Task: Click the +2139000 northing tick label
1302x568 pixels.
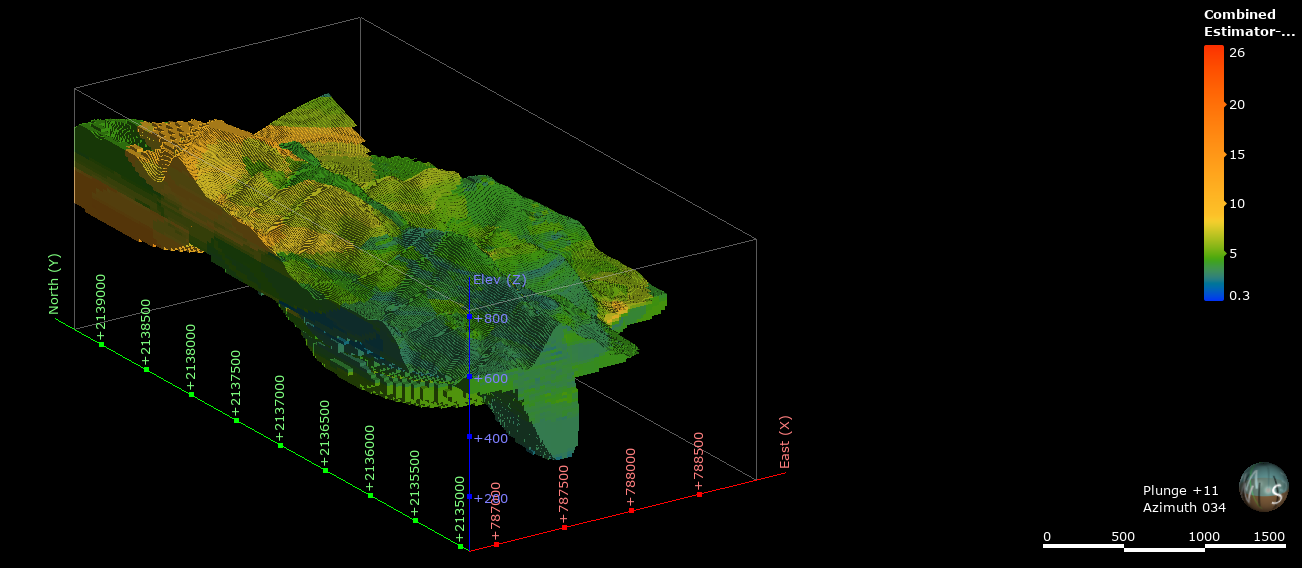Action: 101,306
